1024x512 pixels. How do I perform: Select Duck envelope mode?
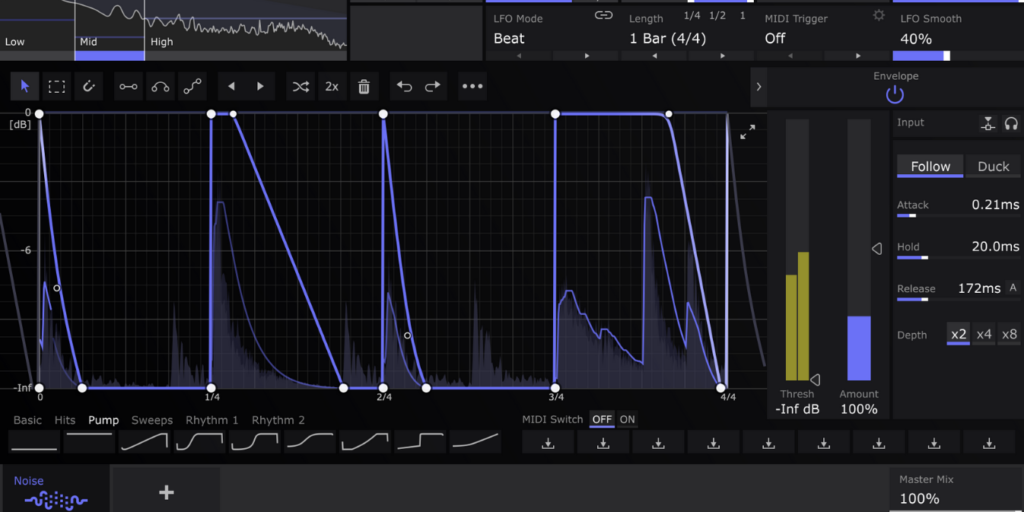click(993, 167)
